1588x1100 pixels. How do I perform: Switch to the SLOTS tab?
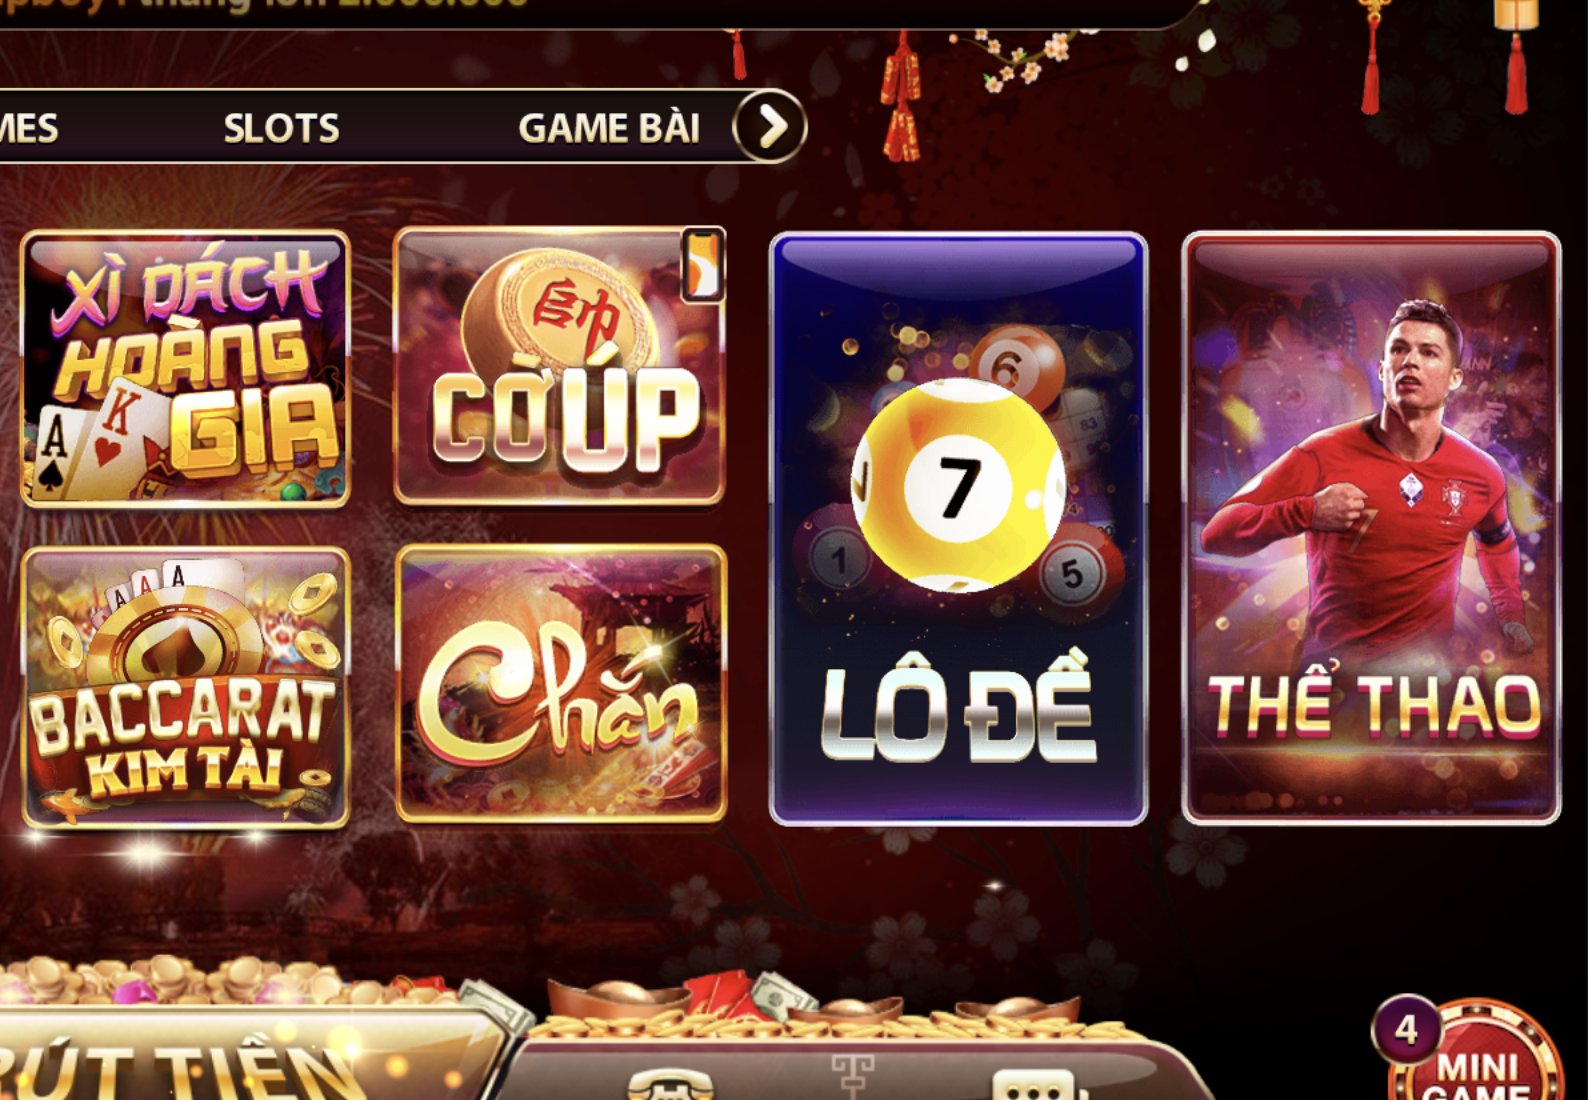pyautogui.click(x=281, y=128)
